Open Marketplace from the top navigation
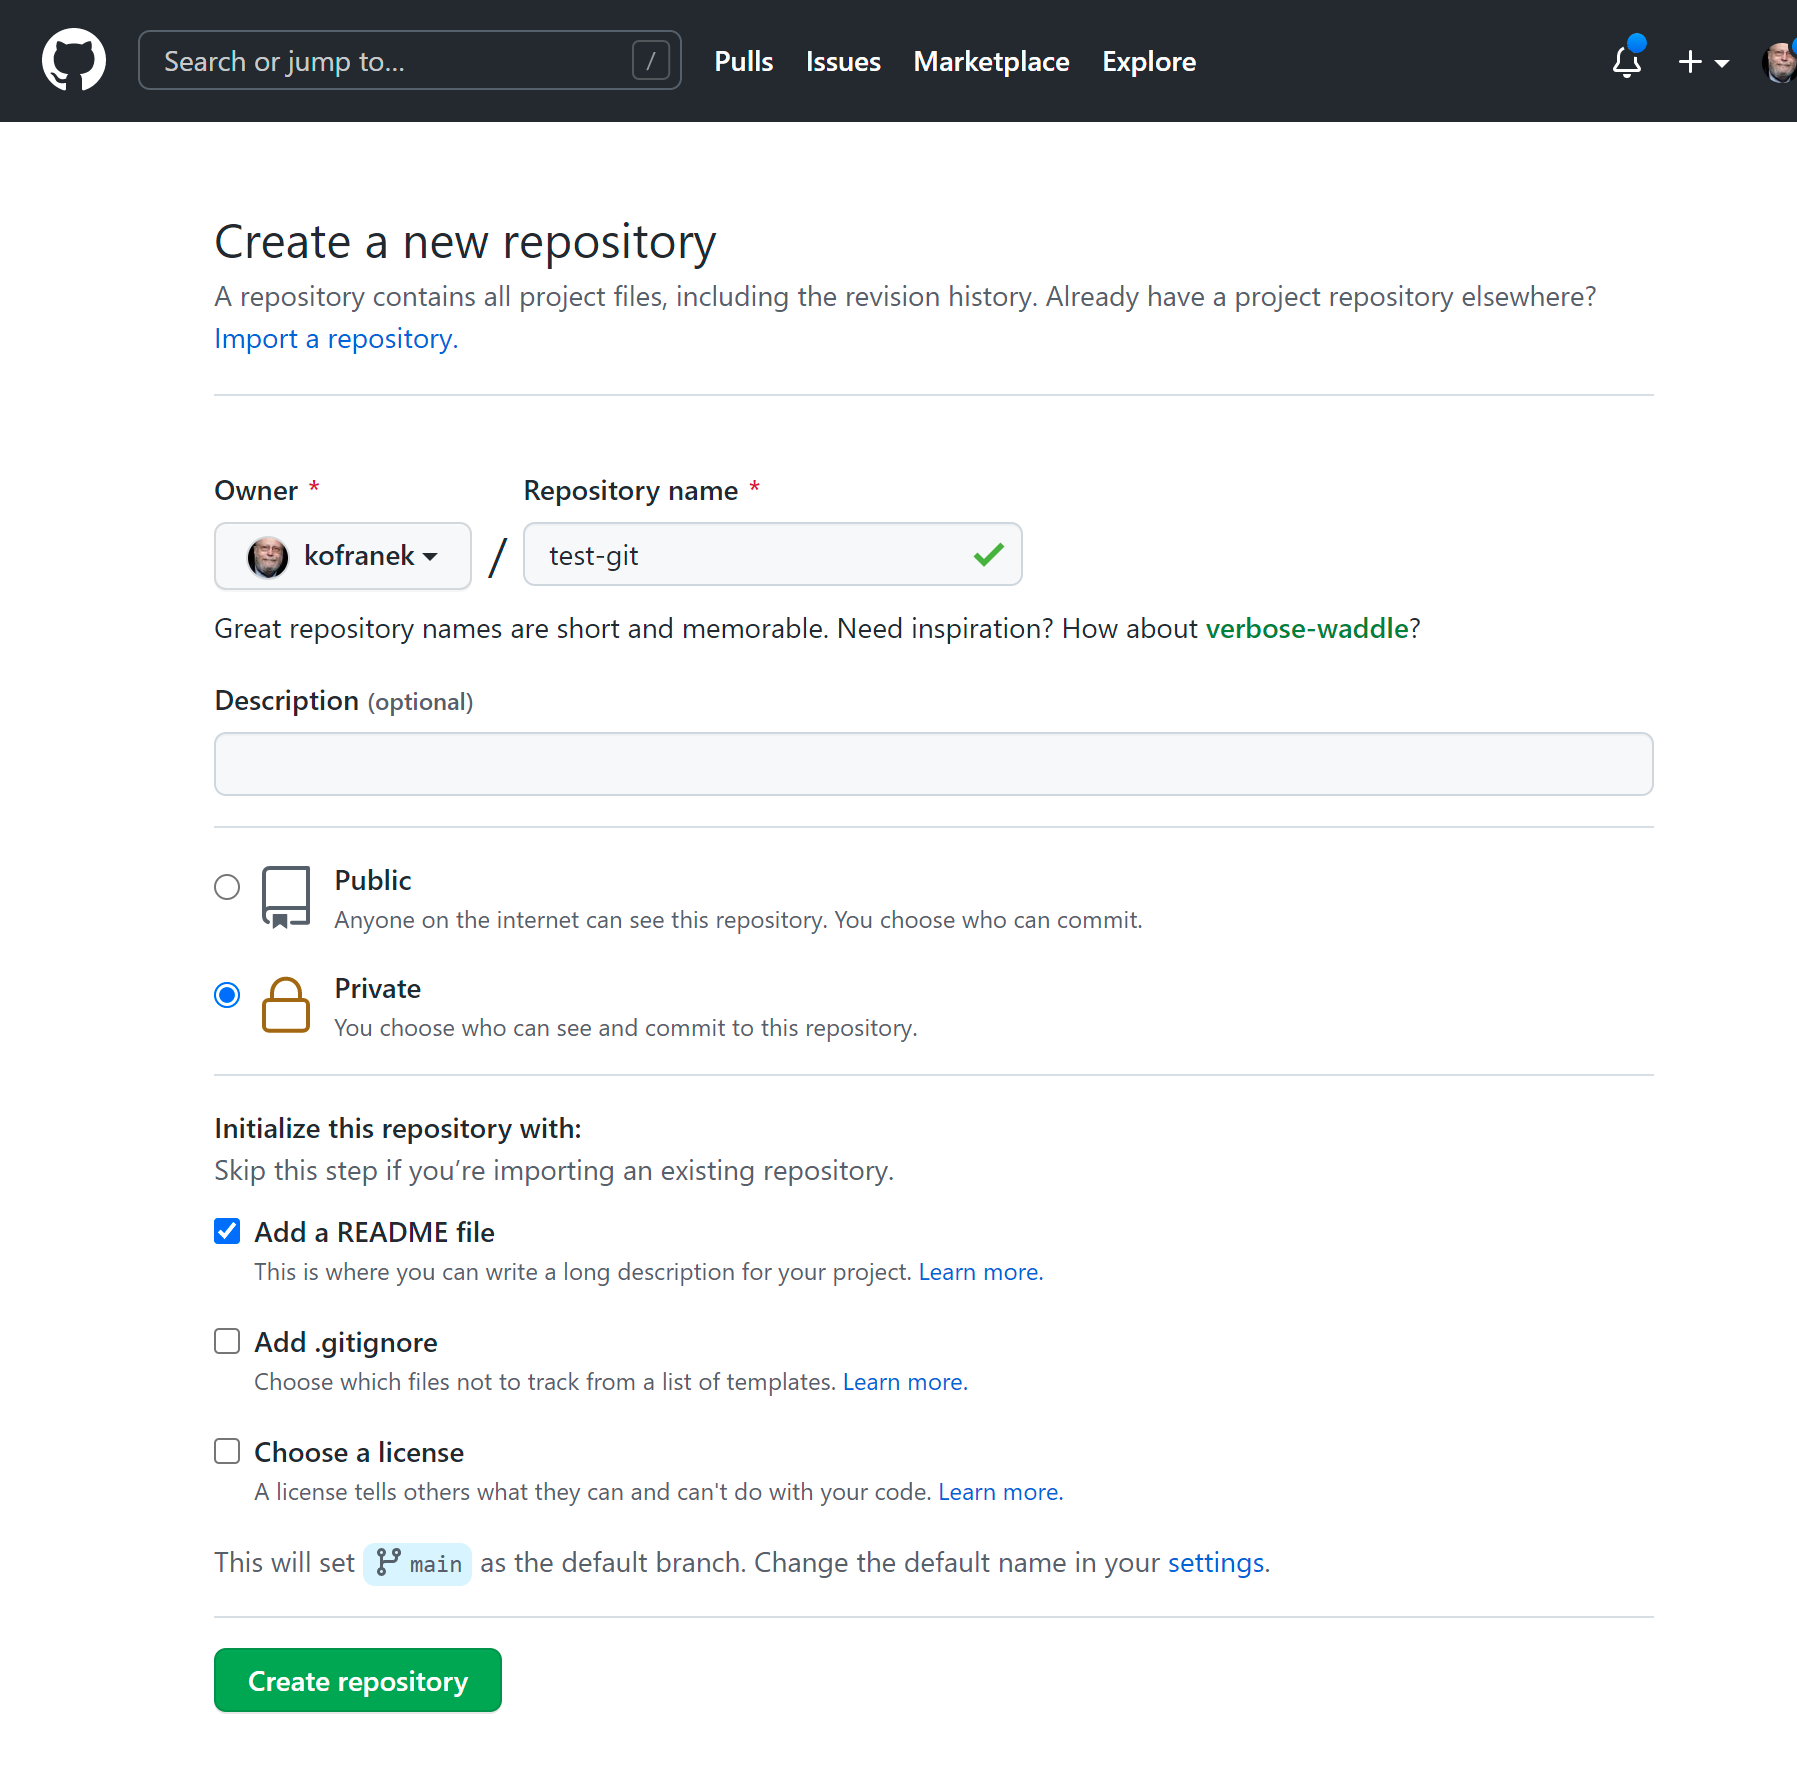 coord(991,62)
